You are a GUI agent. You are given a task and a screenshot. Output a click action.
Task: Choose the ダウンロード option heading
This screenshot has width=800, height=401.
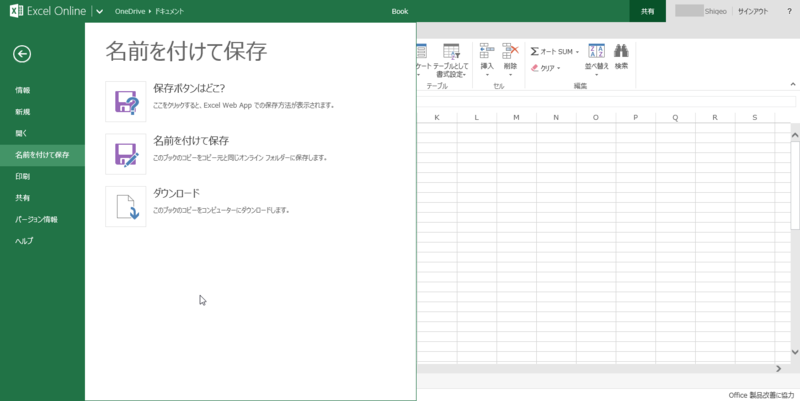click(x=176, y=193)
